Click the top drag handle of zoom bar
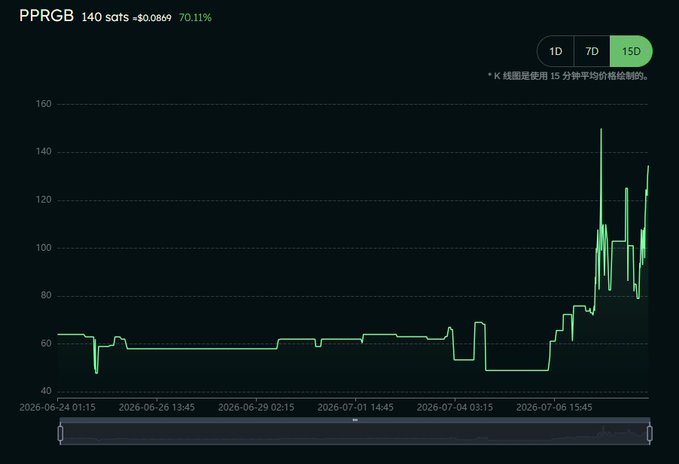 coord(355,420)
